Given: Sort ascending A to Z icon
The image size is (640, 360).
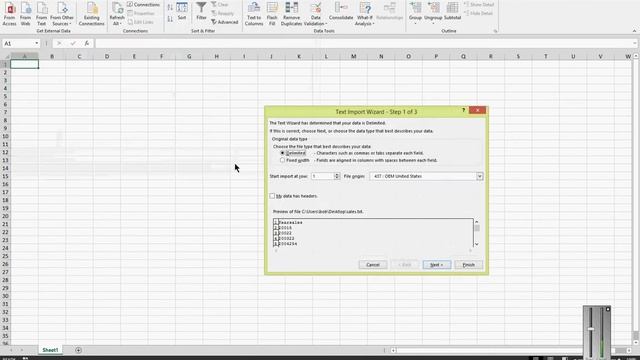Looking at the screenshot, I should (170, 7).
